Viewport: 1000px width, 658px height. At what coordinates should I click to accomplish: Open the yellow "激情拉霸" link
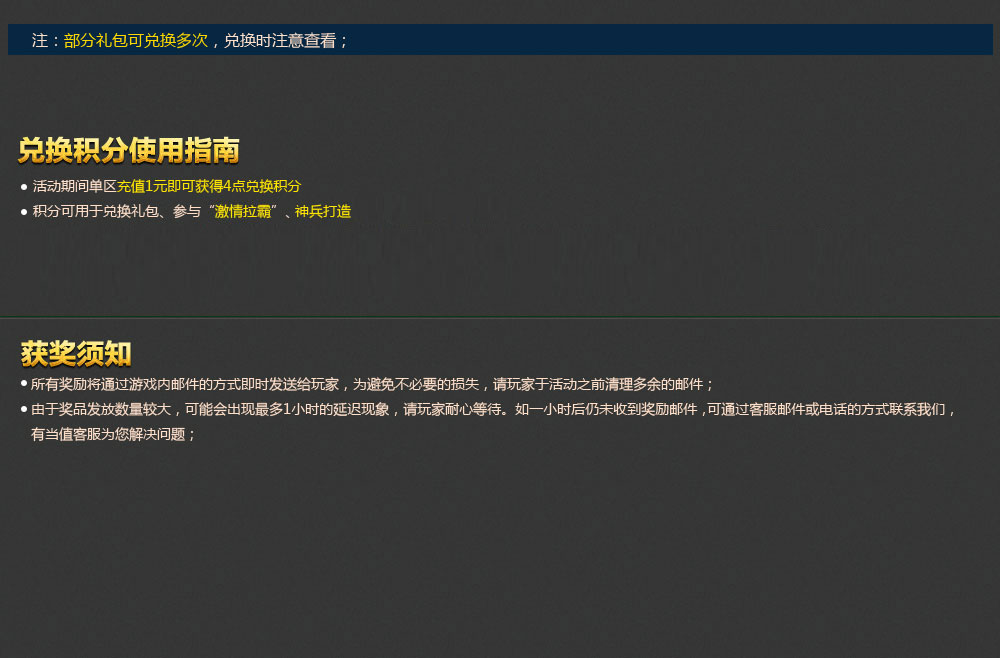point(244,212)
